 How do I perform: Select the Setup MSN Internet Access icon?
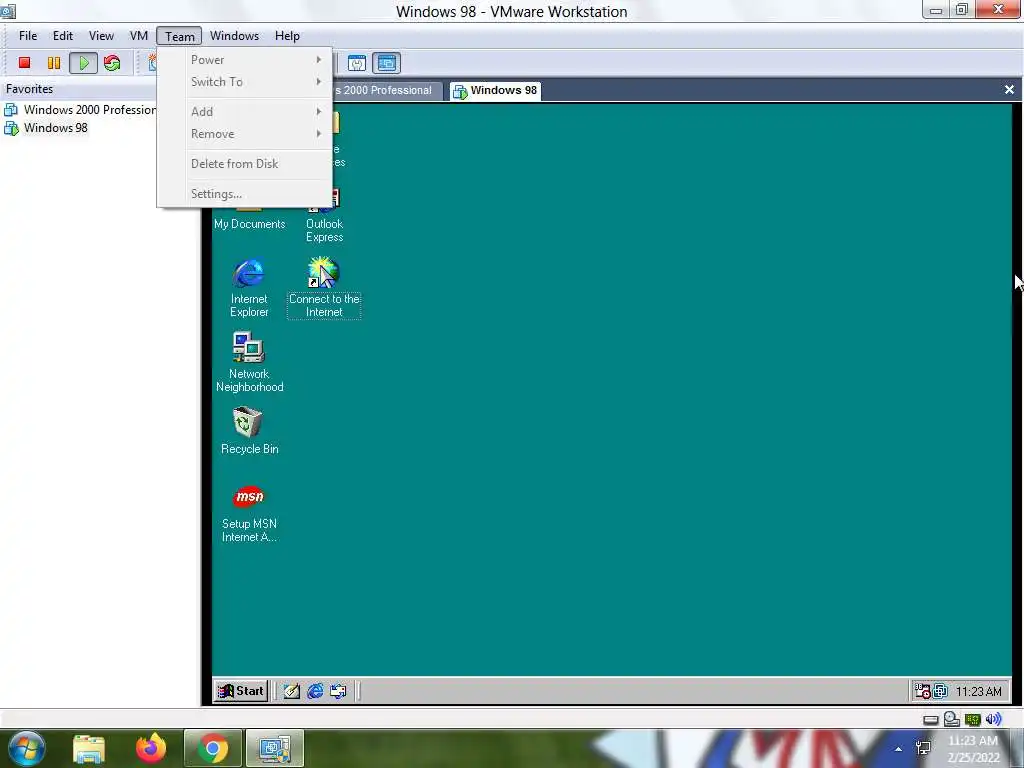pyautogui.click(x=249, y=514)
